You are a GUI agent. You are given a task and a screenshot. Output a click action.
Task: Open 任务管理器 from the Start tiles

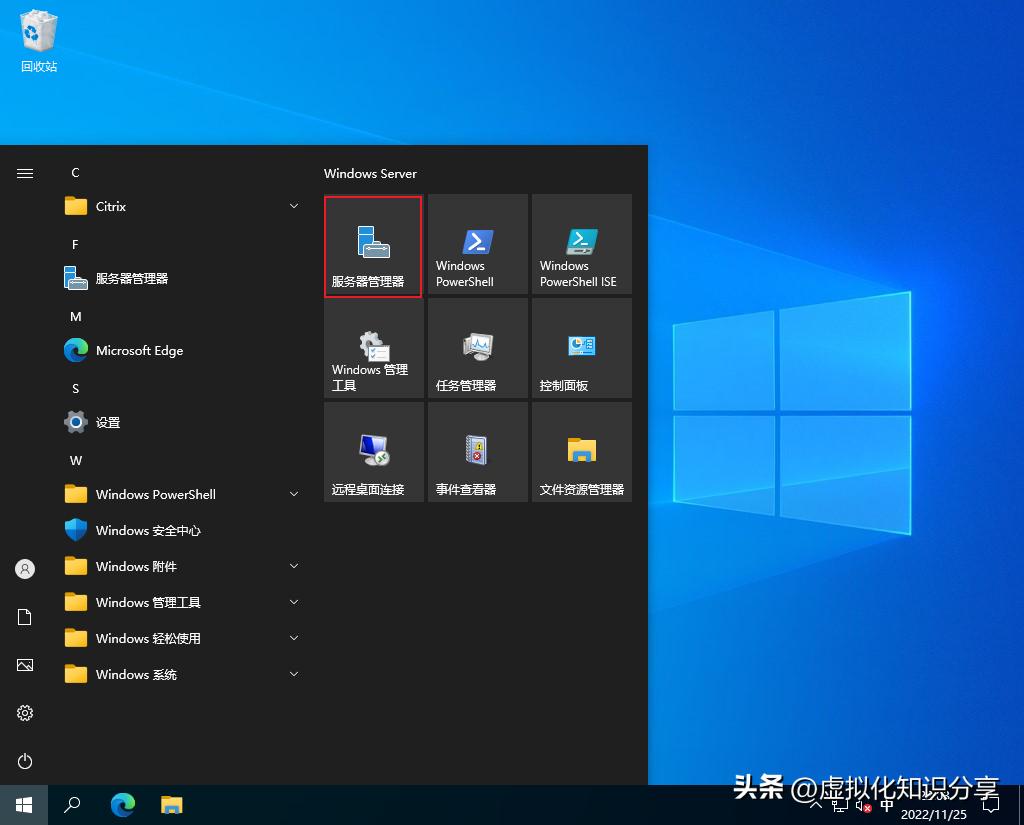point(477,348)
